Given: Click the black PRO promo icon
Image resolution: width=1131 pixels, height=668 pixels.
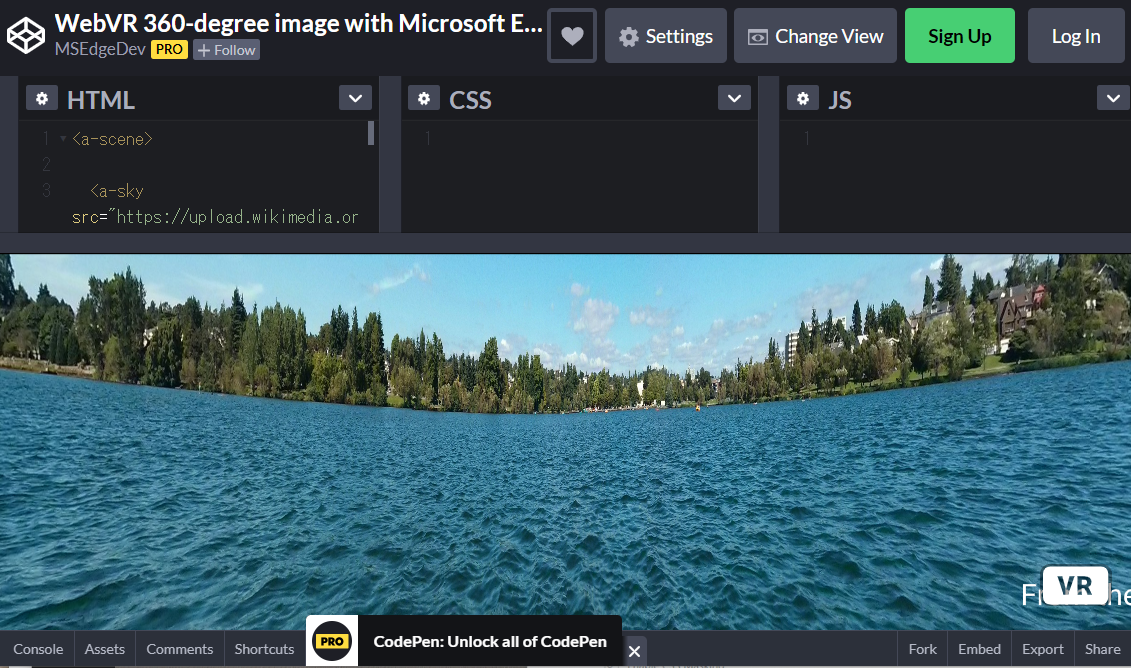Looking at the screenshot, I should [x=332, y=641].
